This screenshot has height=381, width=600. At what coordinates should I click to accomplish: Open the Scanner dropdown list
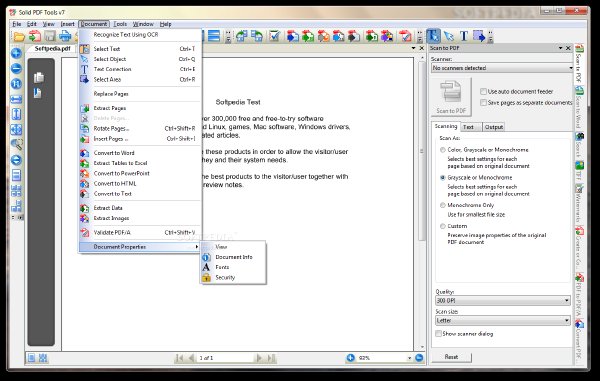tap(502, 68)
